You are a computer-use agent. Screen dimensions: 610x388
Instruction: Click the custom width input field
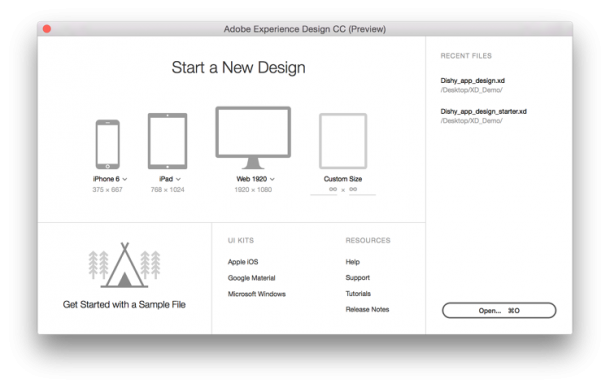[x=324, y=190]
